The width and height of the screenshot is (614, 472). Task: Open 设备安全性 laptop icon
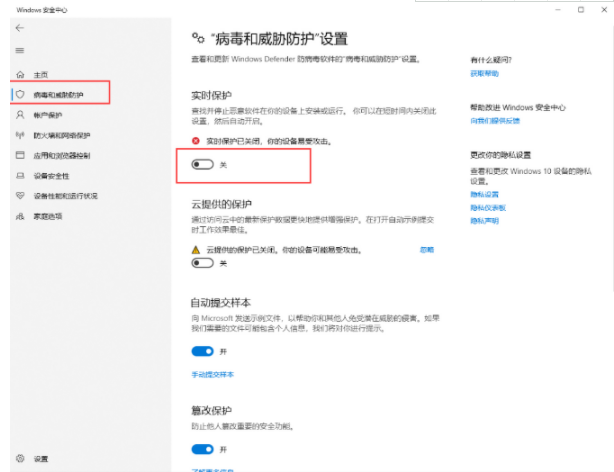[x=20, y=175]
